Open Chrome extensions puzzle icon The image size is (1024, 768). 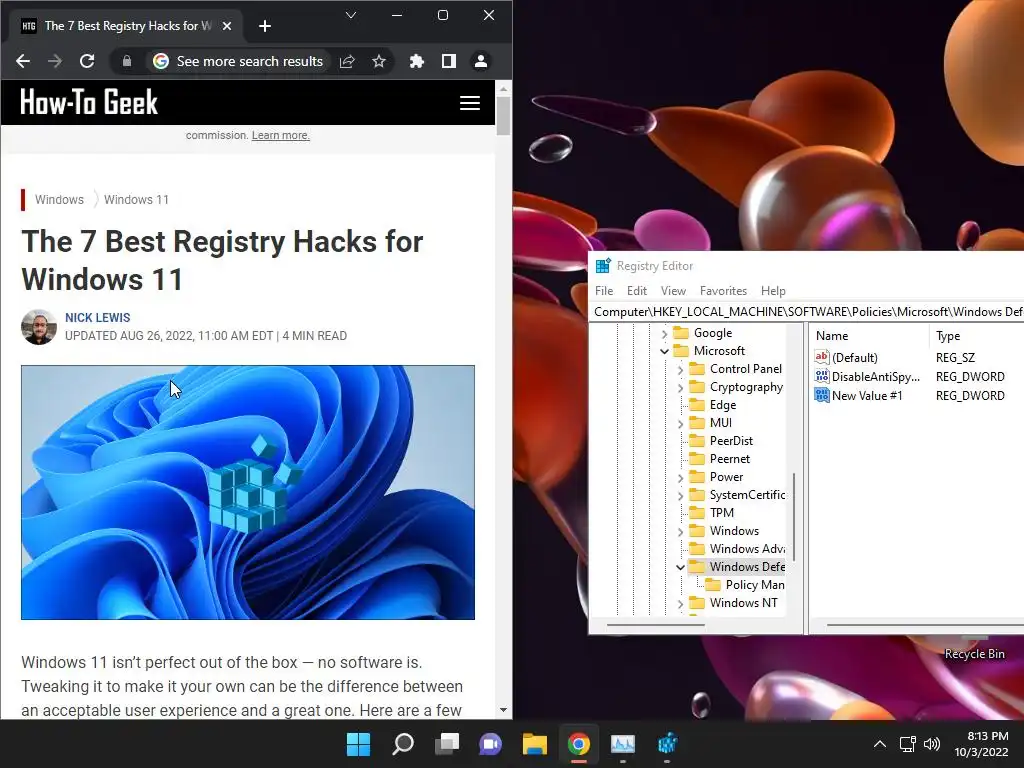tap(417, 61)
